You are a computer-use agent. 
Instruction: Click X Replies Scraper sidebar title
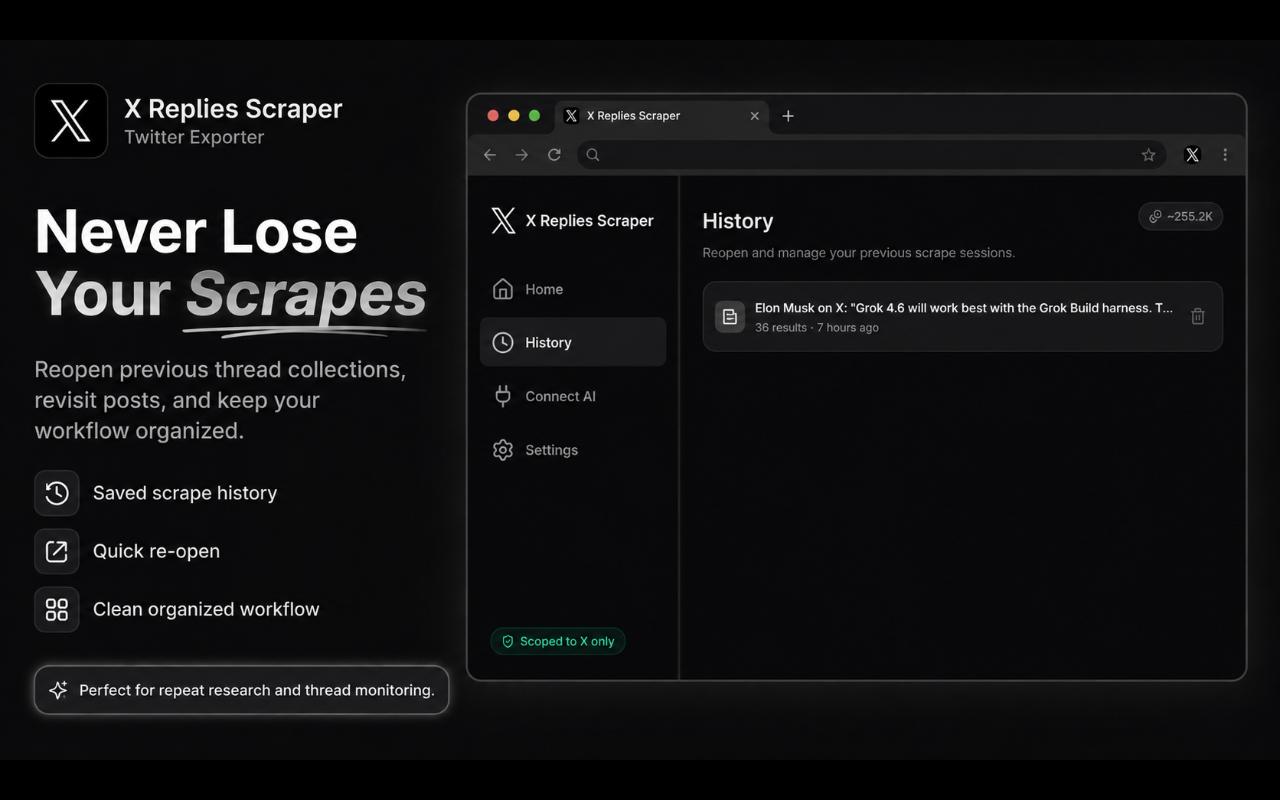click(x=589, y=220)
